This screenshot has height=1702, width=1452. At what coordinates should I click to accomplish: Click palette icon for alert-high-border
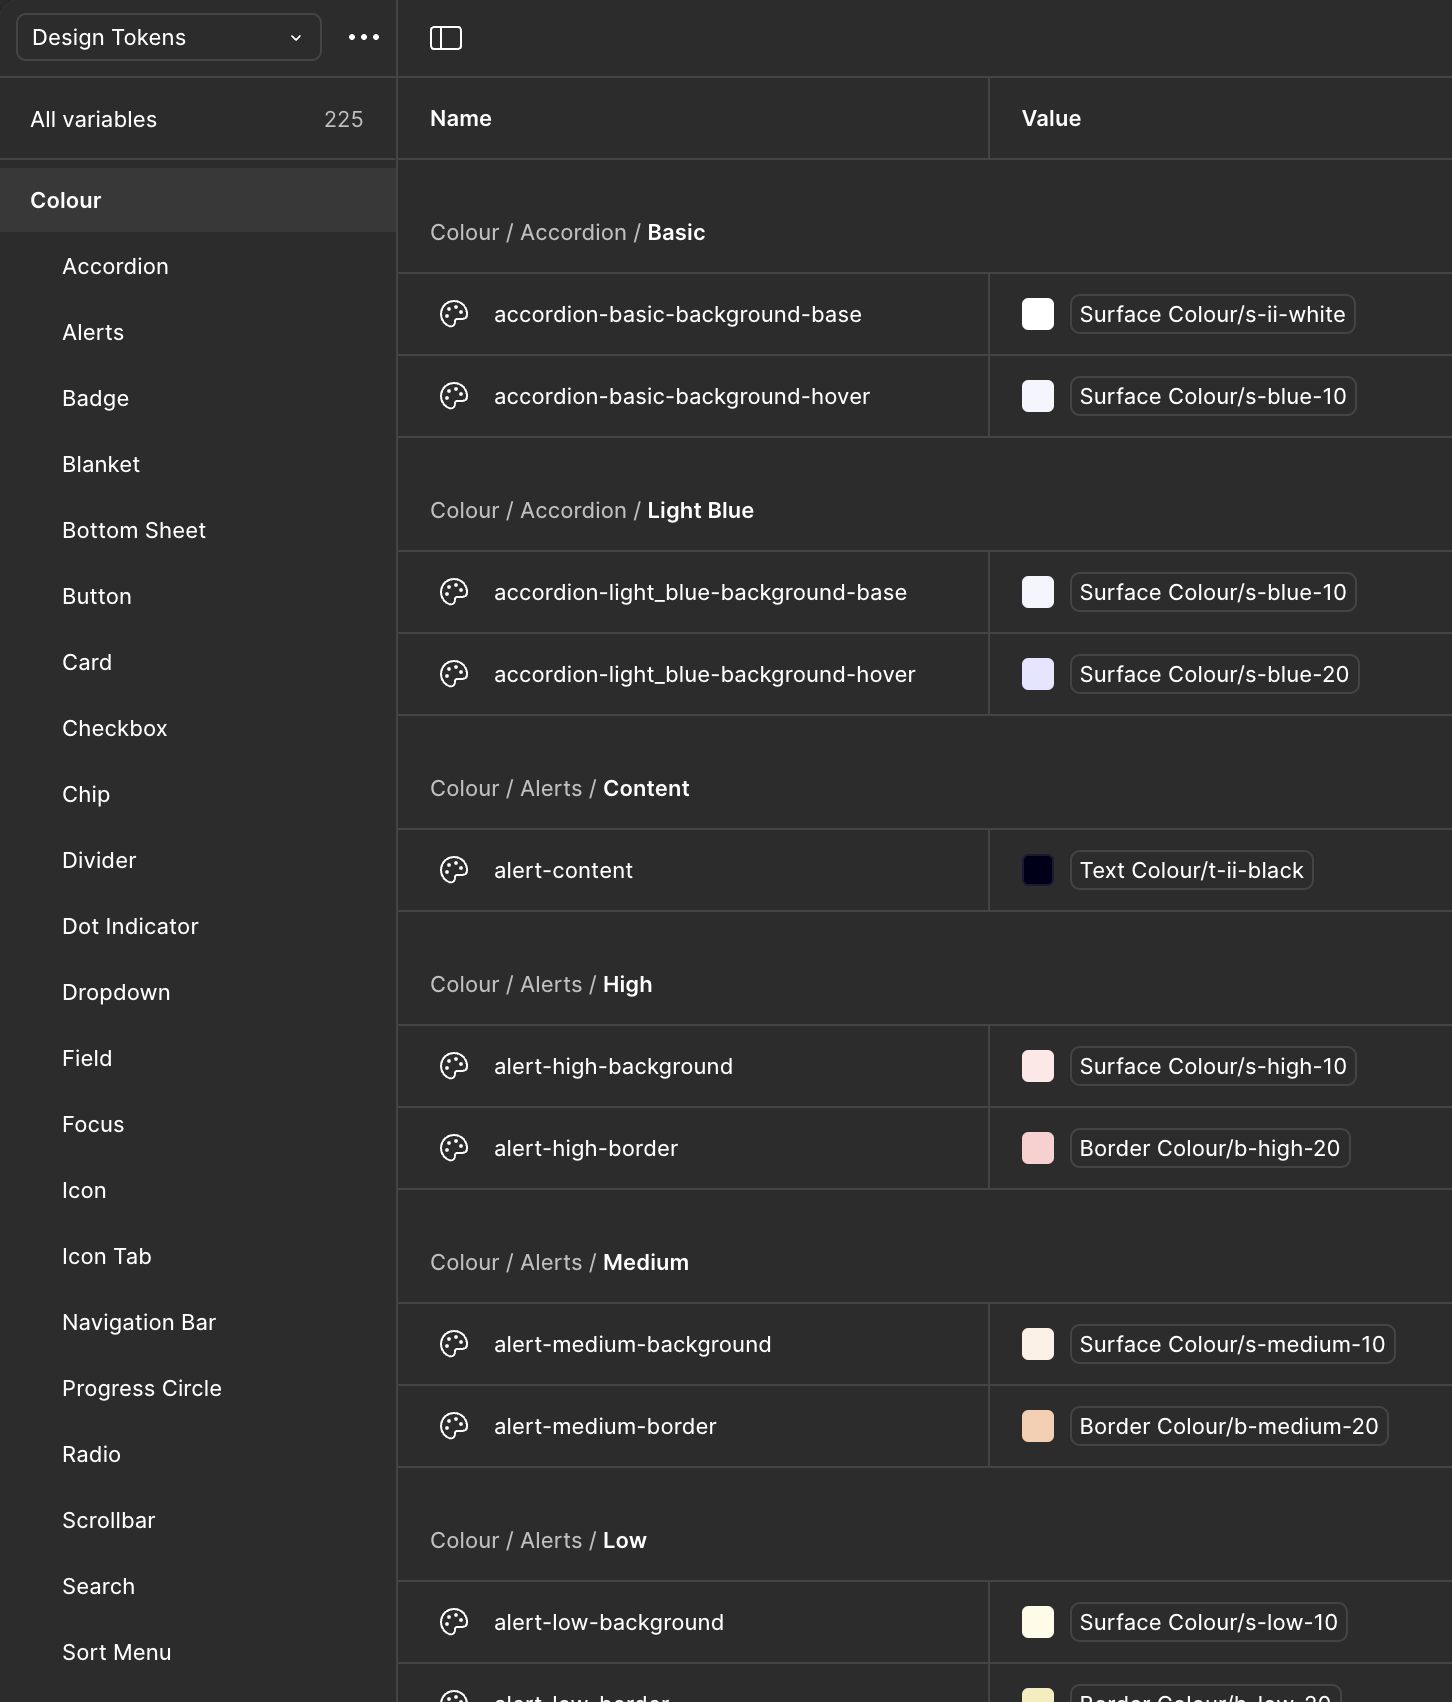tap(454, 1148)
